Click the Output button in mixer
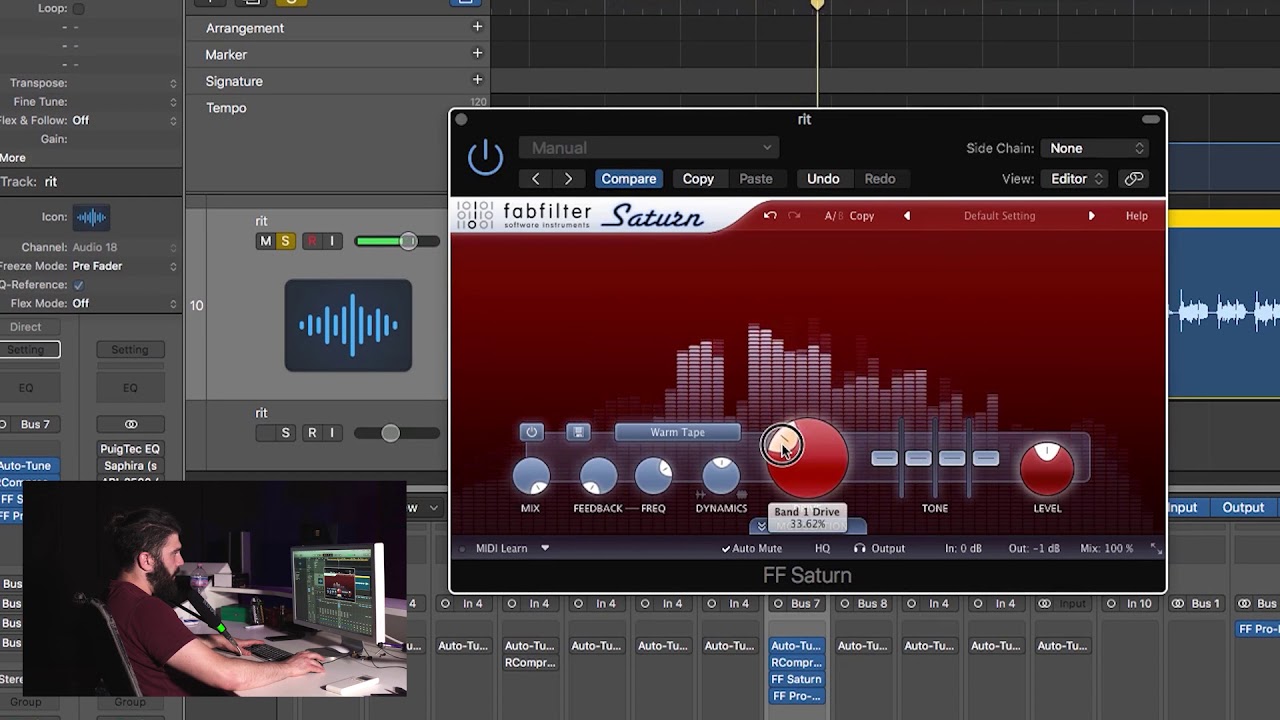This screenshot has width=1280, height=720. (x=1243, y=508)
